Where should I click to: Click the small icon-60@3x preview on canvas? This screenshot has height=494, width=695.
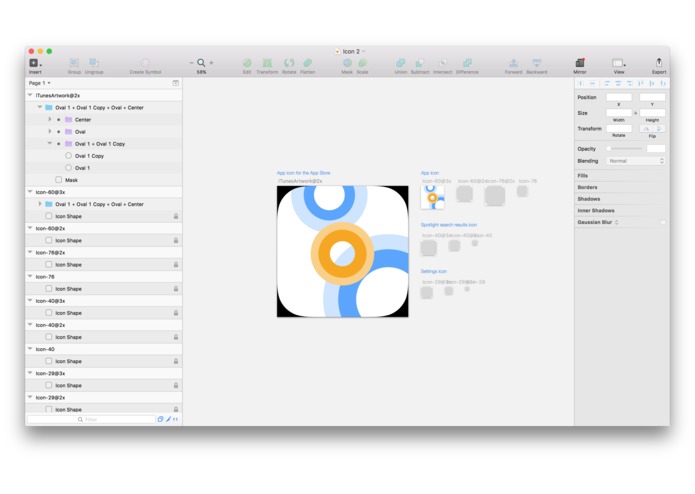click(x=432, y=197)
